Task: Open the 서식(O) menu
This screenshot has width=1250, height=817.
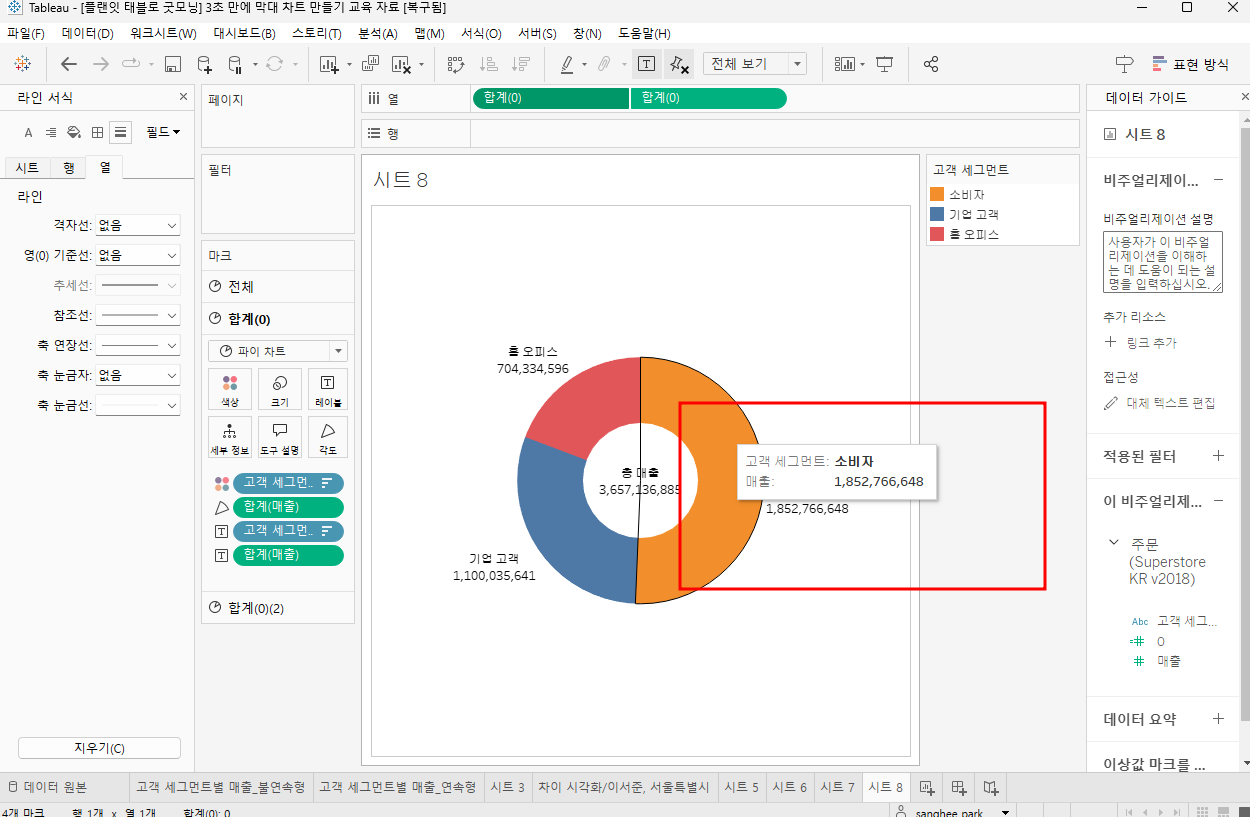Action: (x=481, y=33)
